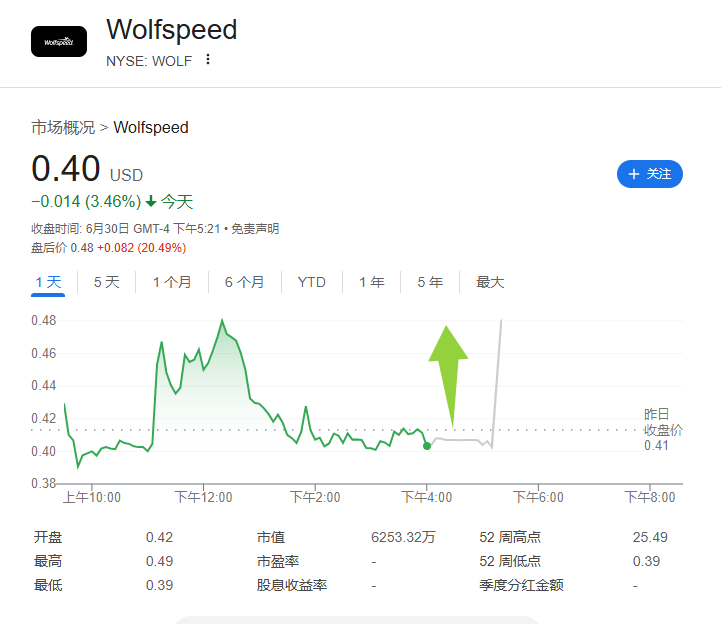
Task: Open the three-dot options menu beside NYSE: WOLF
Action: point(208,59)
